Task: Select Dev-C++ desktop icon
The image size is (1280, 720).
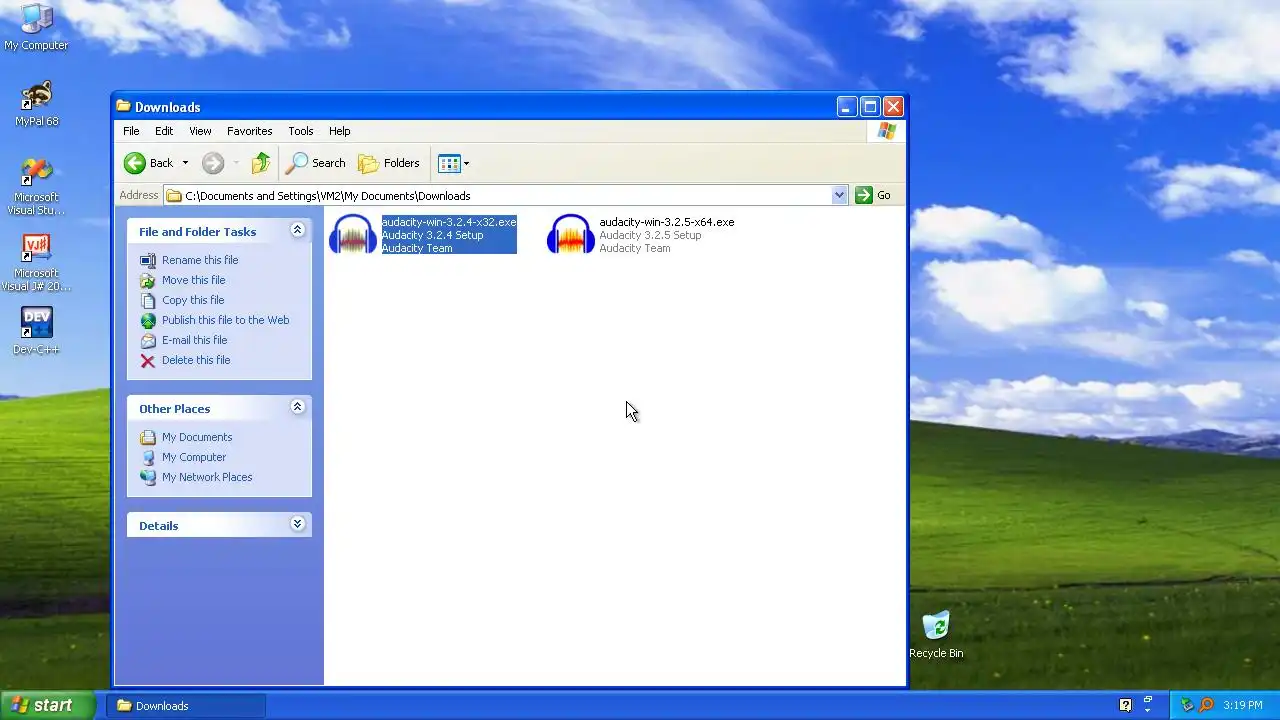Action: pos(36,331)
